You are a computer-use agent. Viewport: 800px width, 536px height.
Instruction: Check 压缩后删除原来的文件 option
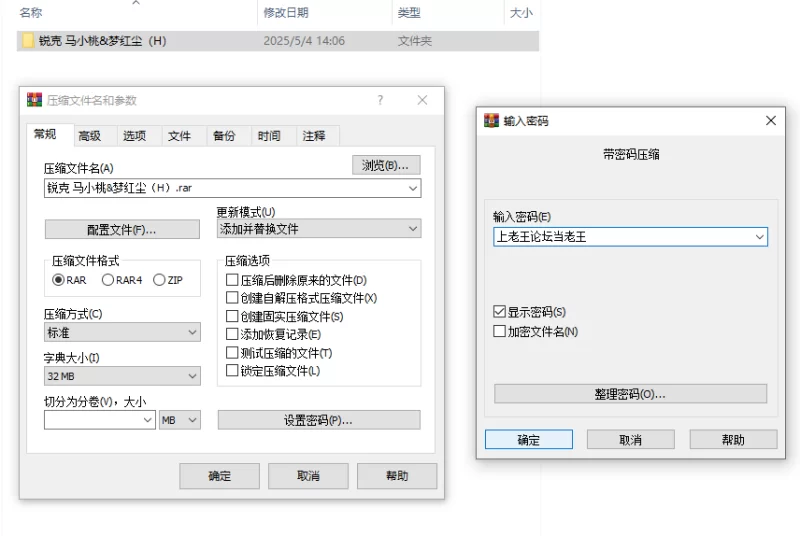point(233,280)
